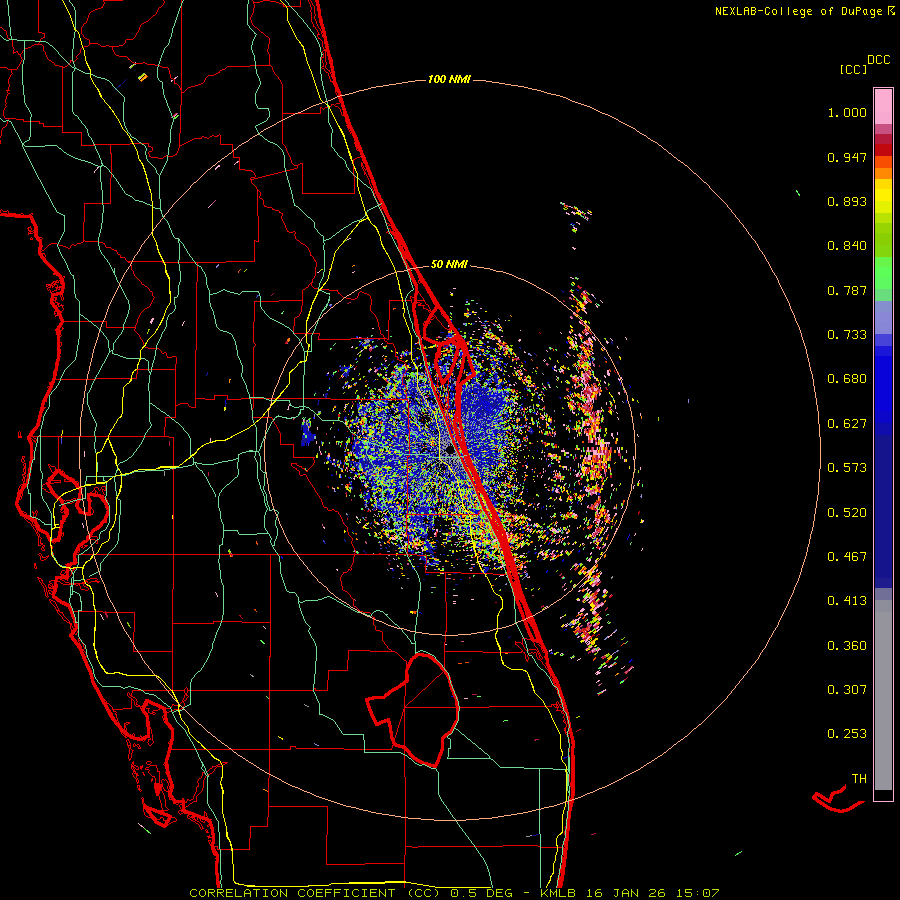Select the 1.000 color scale value
The width and height of the screenshot is (900, 900).
(847, 112)
